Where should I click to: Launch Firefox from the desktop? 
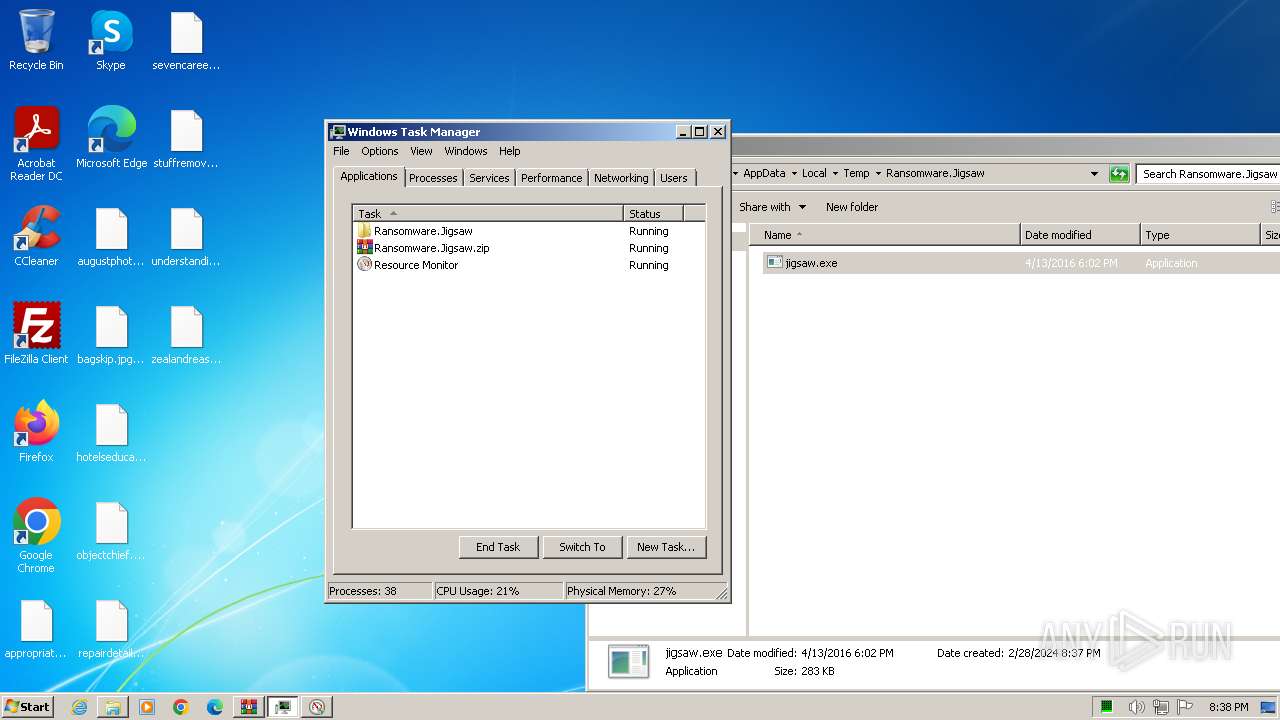(x=36, y=432)
